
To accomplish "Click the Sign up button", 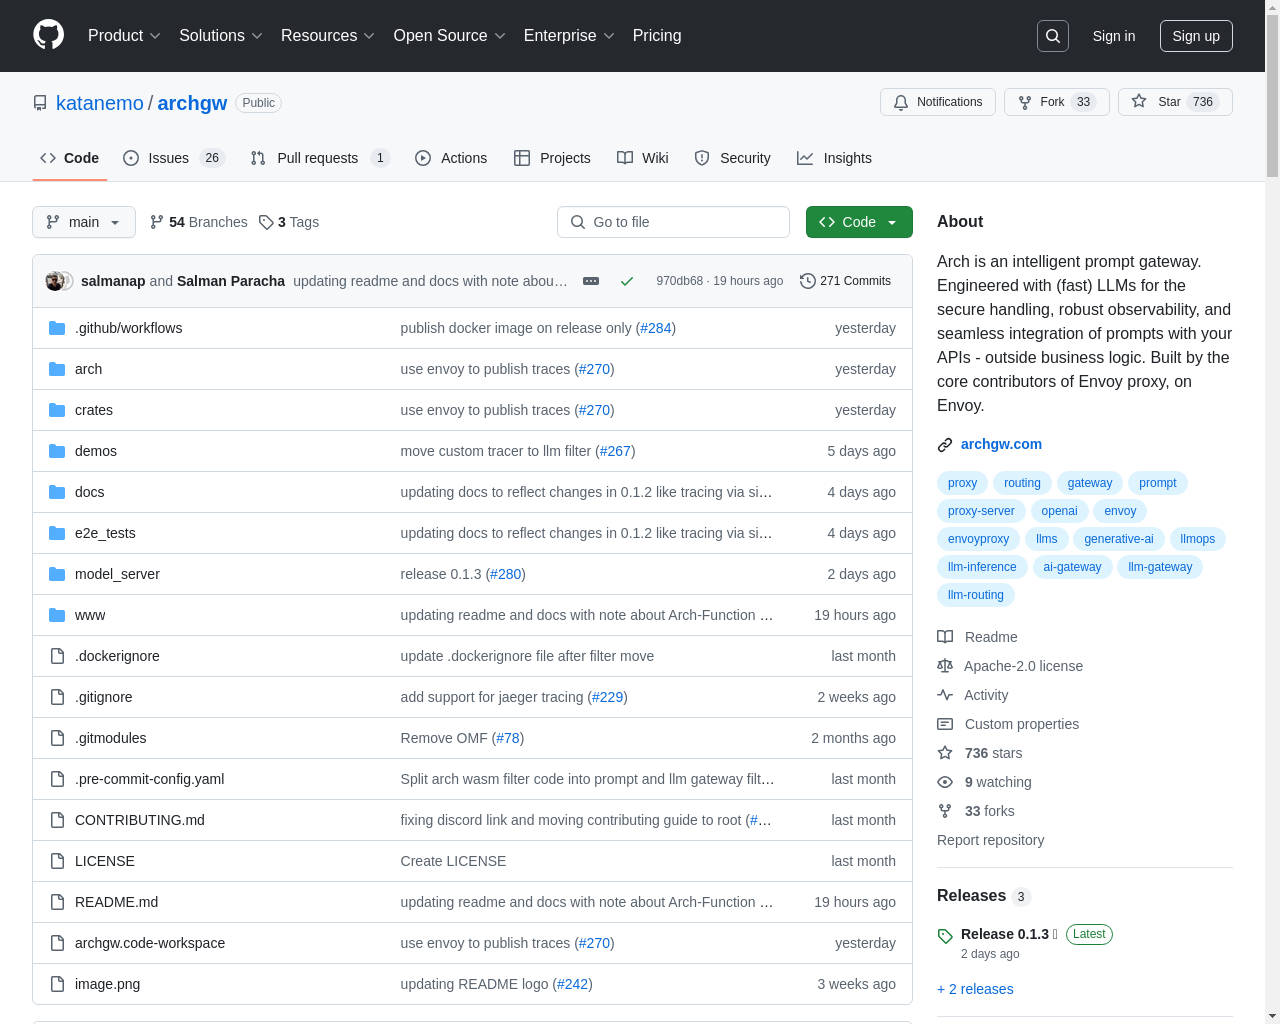I will 1196,36.
